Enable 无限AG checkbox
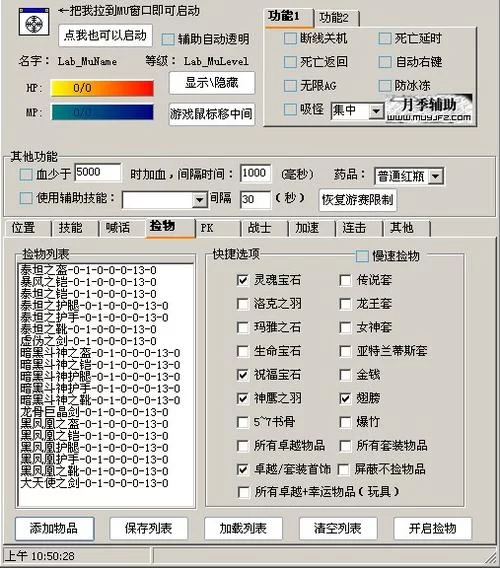500x568 pixels. [290, 86]
